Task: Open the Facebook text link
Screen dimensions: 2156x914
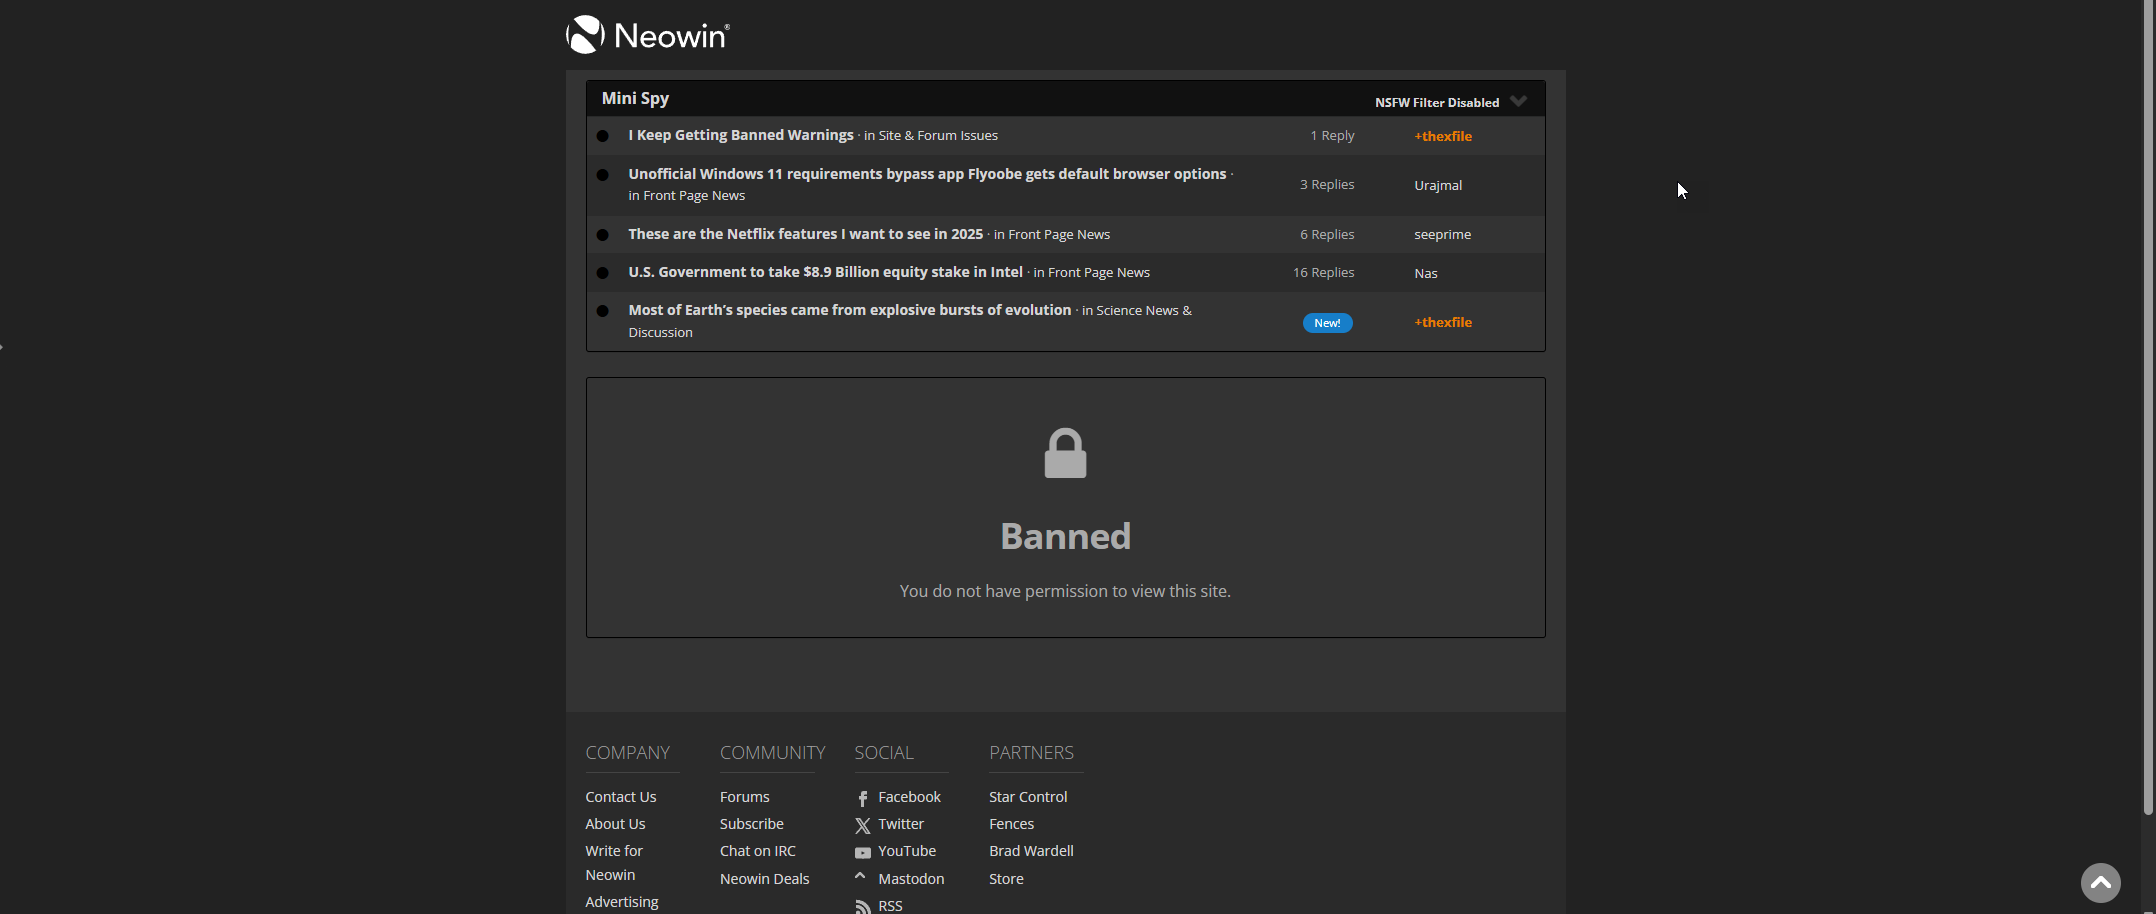Action: click(x=909, y=797)
